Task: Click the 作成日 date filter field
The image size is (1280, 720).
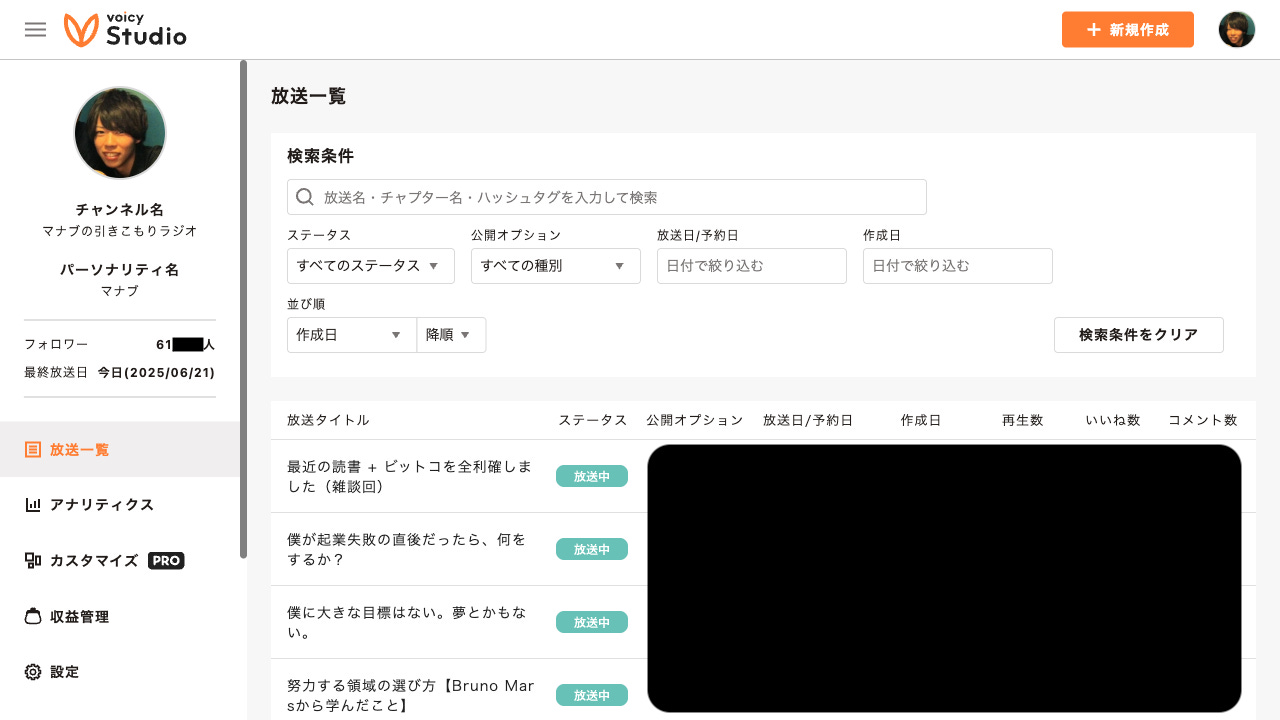Action: tap(958, 266)
